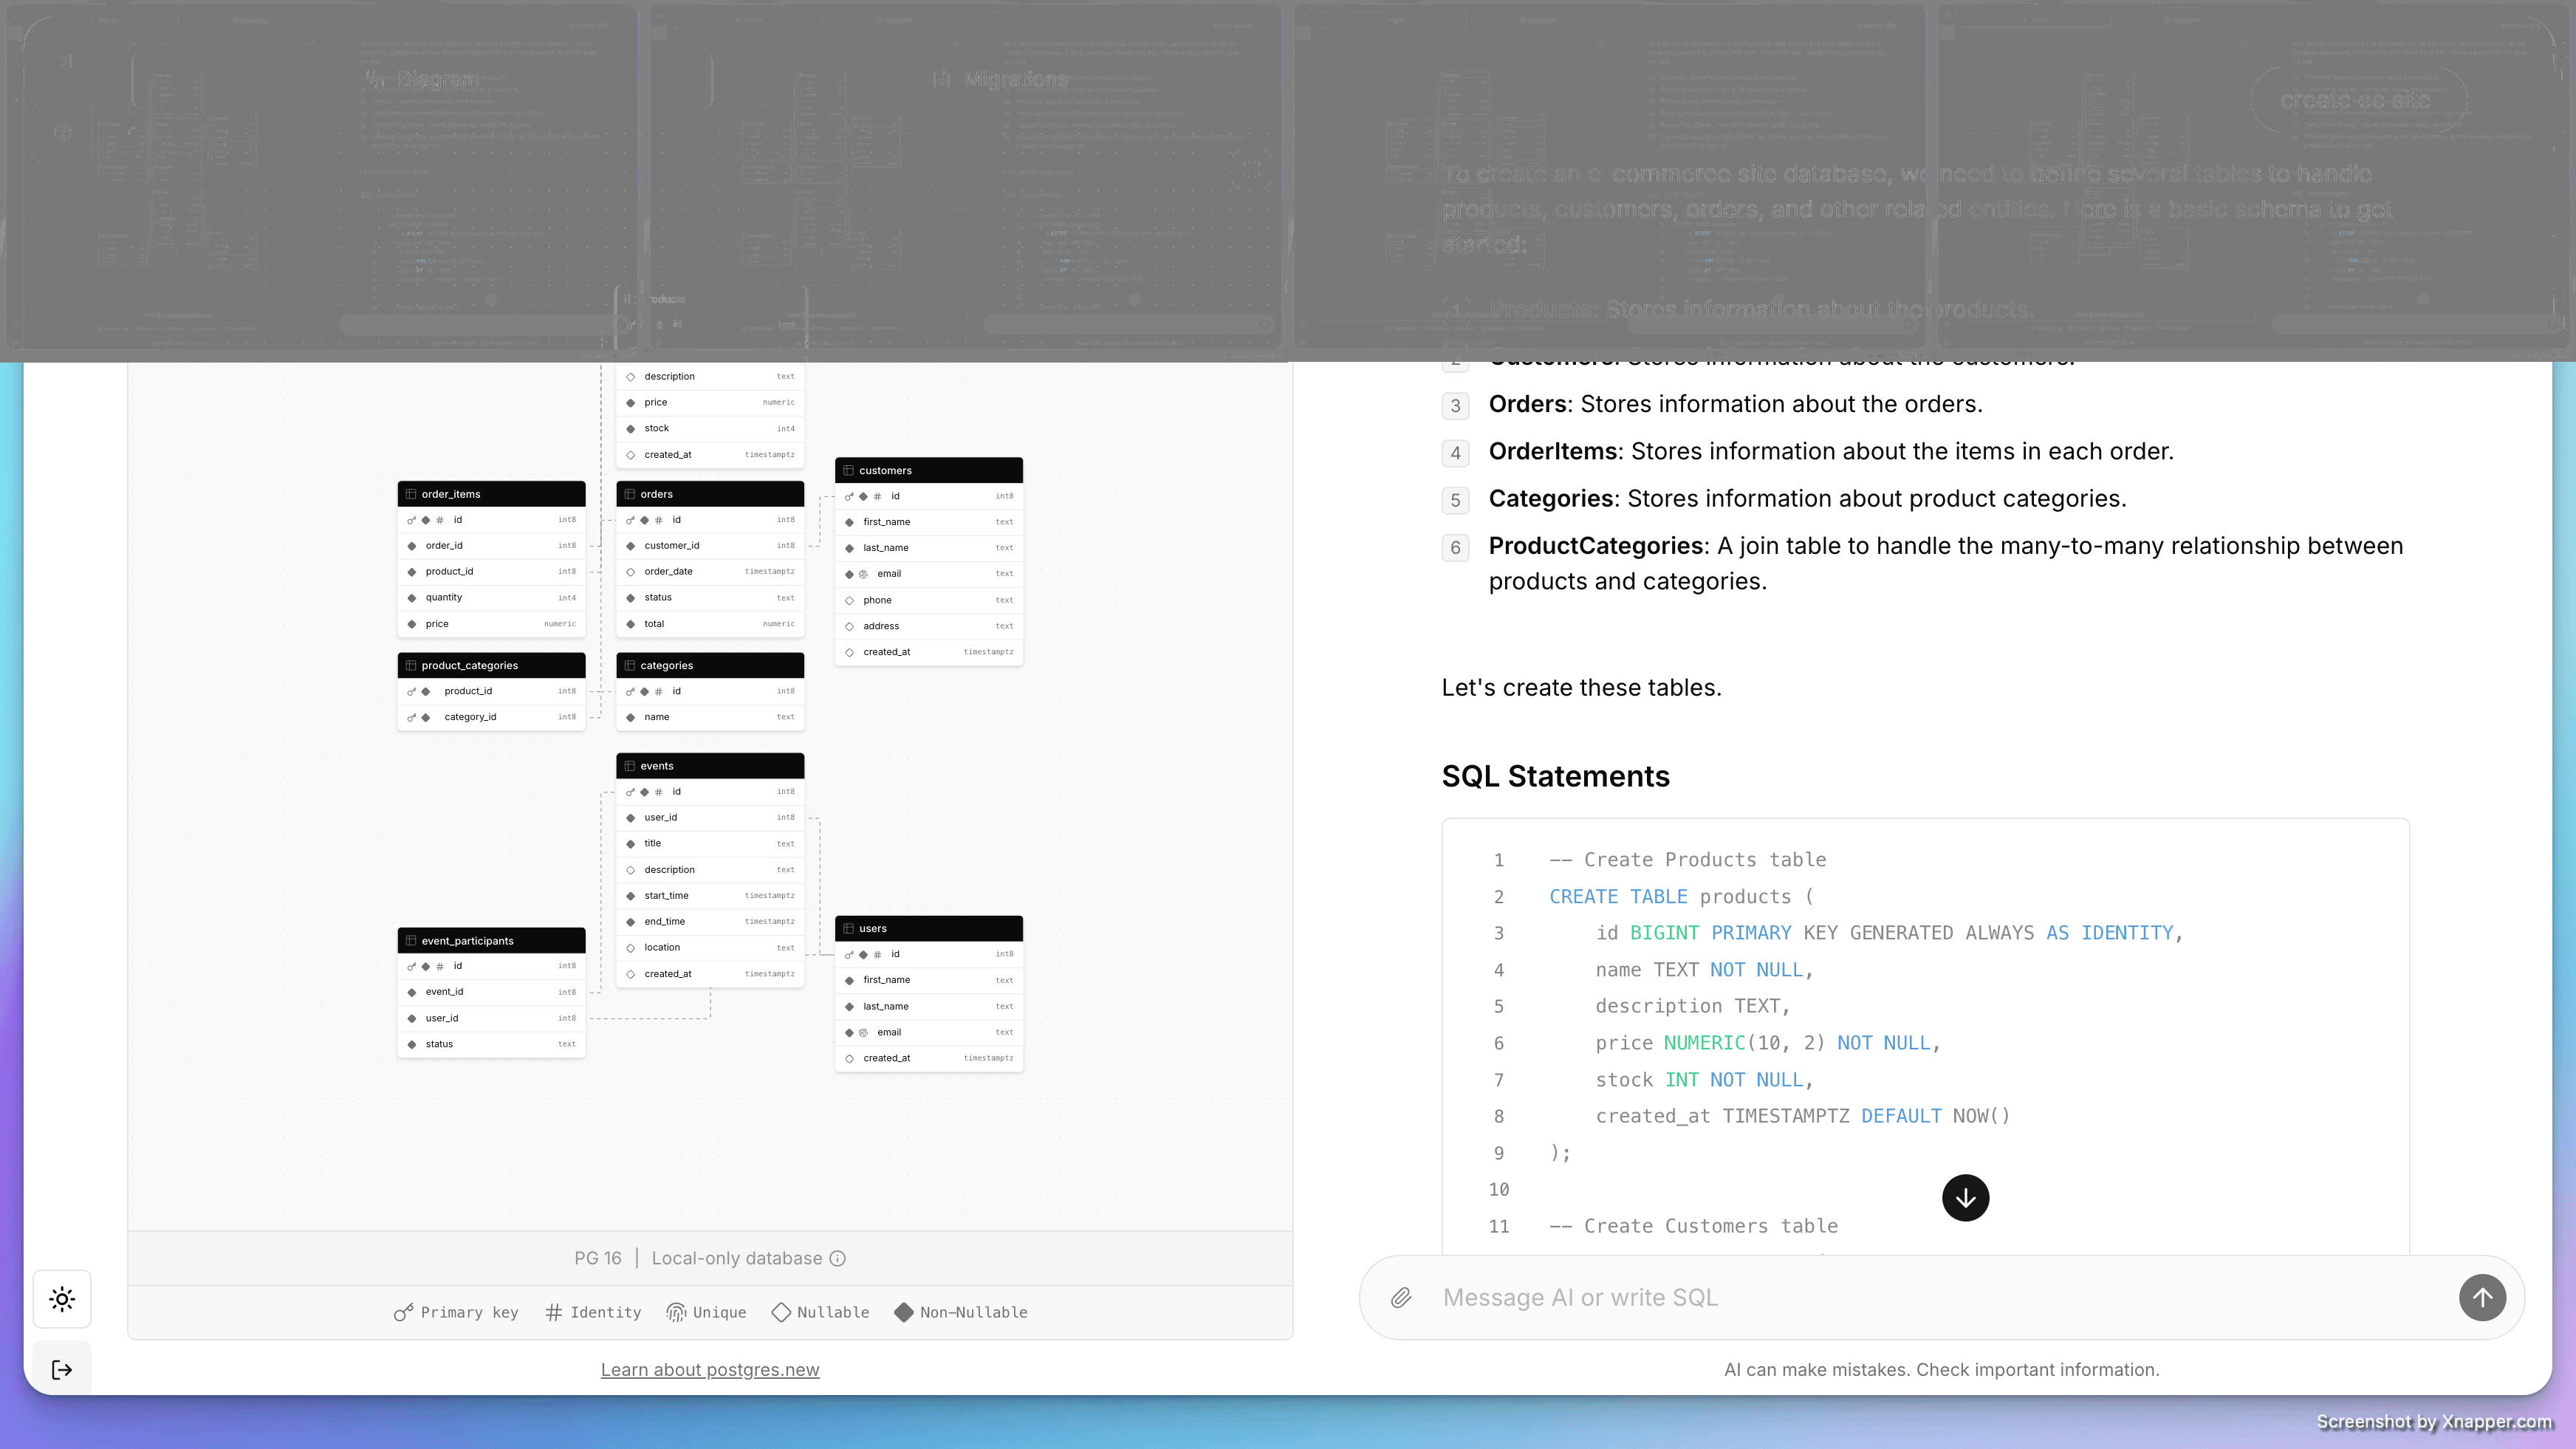Click the email column in customers table
This screenshot has height=1449, width=2576.
[x=889, y=574]
